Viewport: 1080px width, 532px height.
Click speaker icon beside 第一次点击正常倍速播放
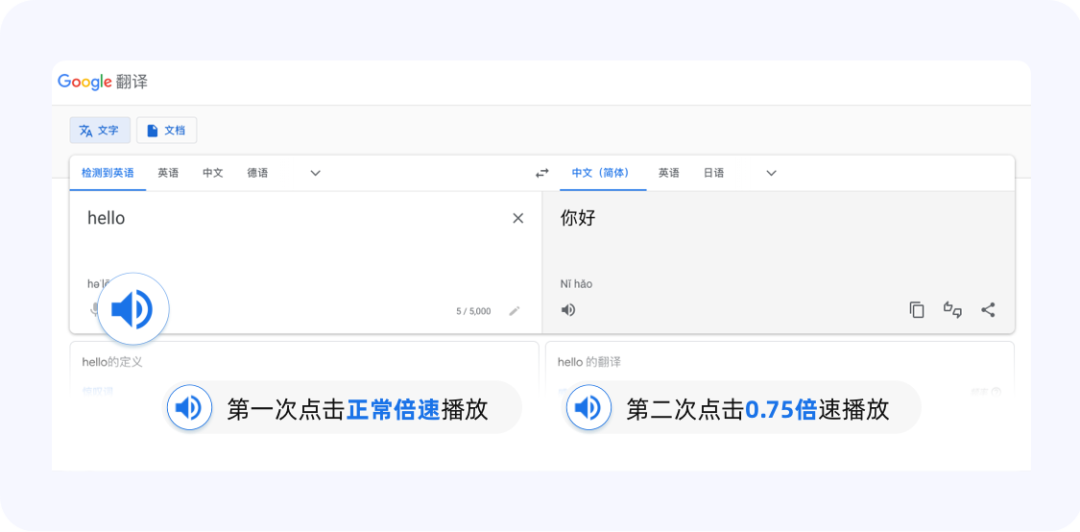point(188,408)
